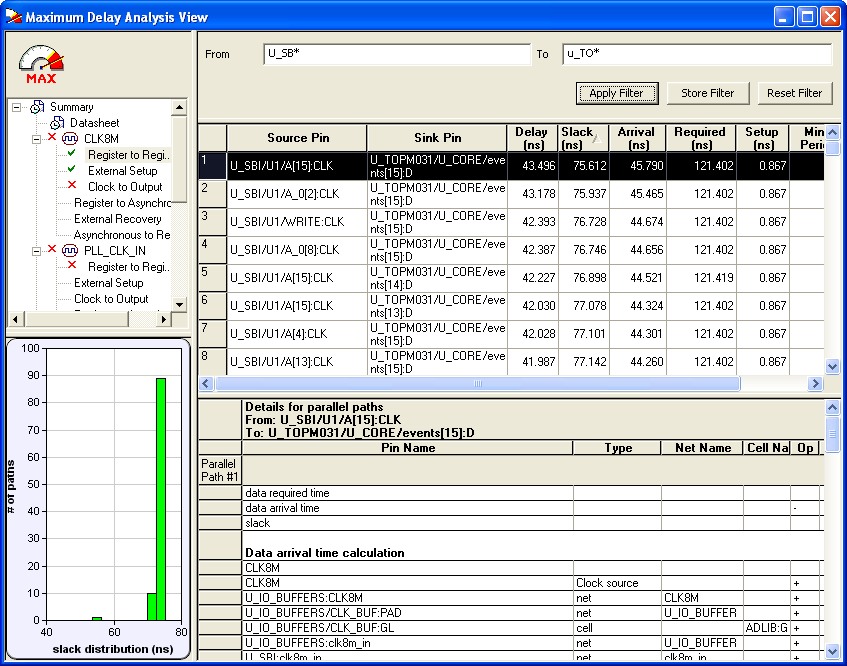This screenshot has width=847, height=666.
Task: Click details pane scroll up arrow
Action: click(x=832, y=407)
